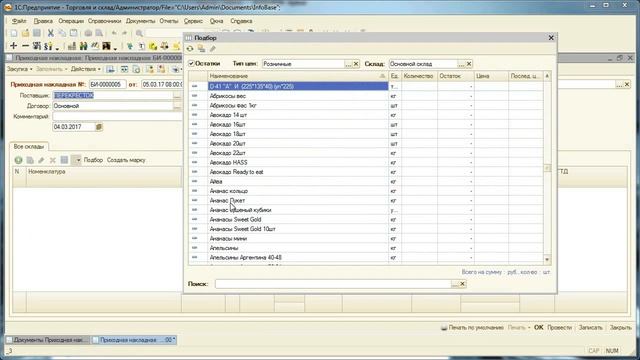
Task: Click the delete row X icon
Action: [53, 160]
